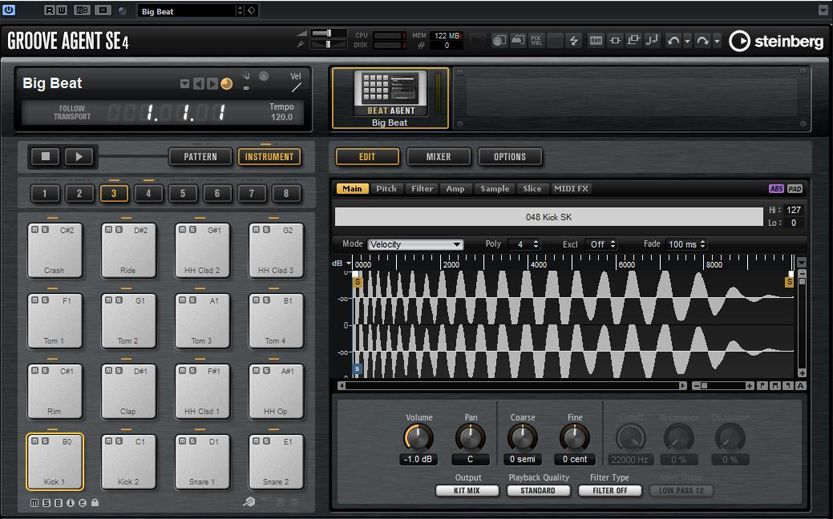833x519 pixels.
Task: Toggle the Fix Vel toolbar button
Action: pyautogui.click(x=537, y=40)
